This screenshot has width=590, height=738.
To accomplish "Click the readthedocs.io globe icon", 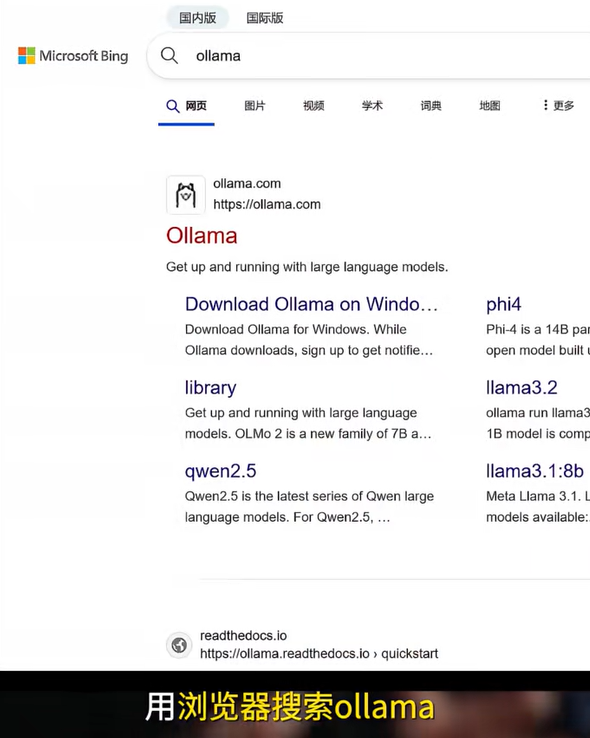I will coord(179,645).
